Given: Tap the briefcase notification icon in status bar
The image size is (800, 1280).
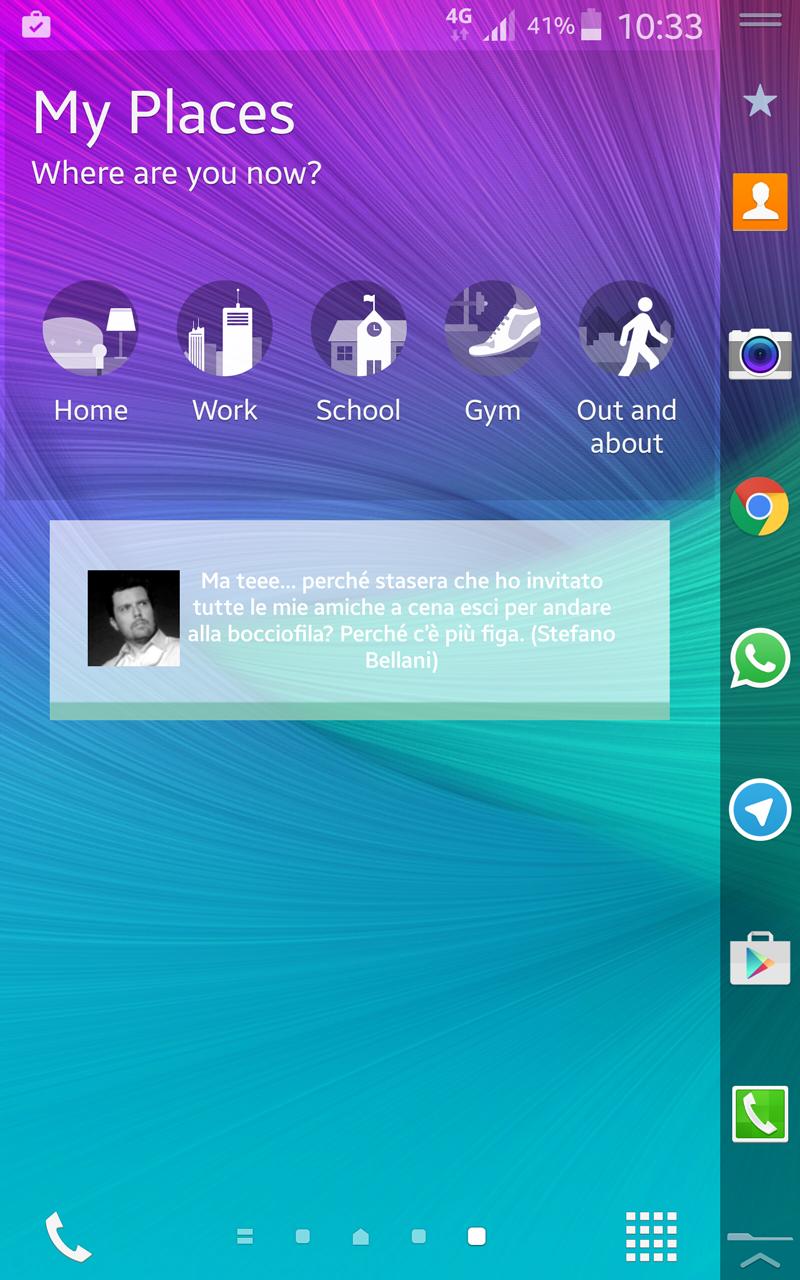Looking at the screenshot, I should pos(36,24).
